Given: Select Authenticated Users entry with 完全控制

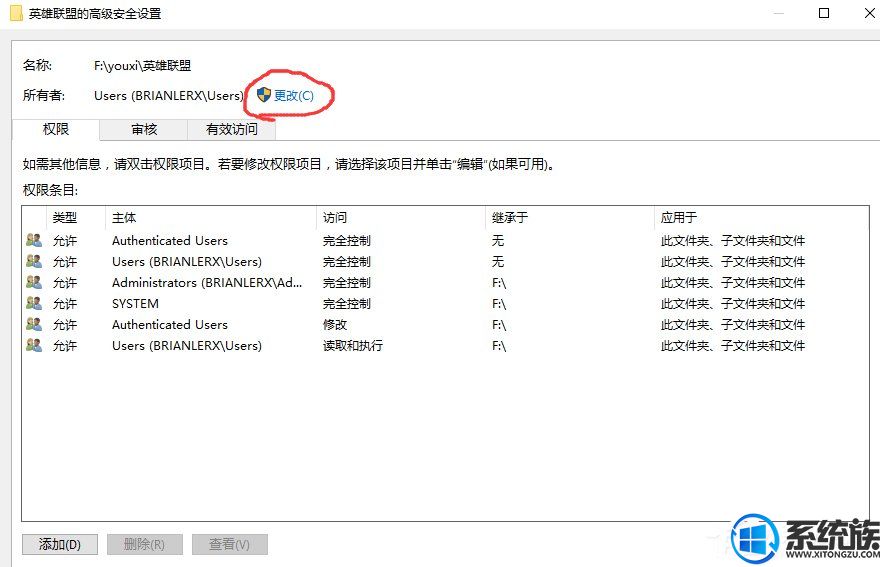Looking at the screenshot, I should pos(445,241).
